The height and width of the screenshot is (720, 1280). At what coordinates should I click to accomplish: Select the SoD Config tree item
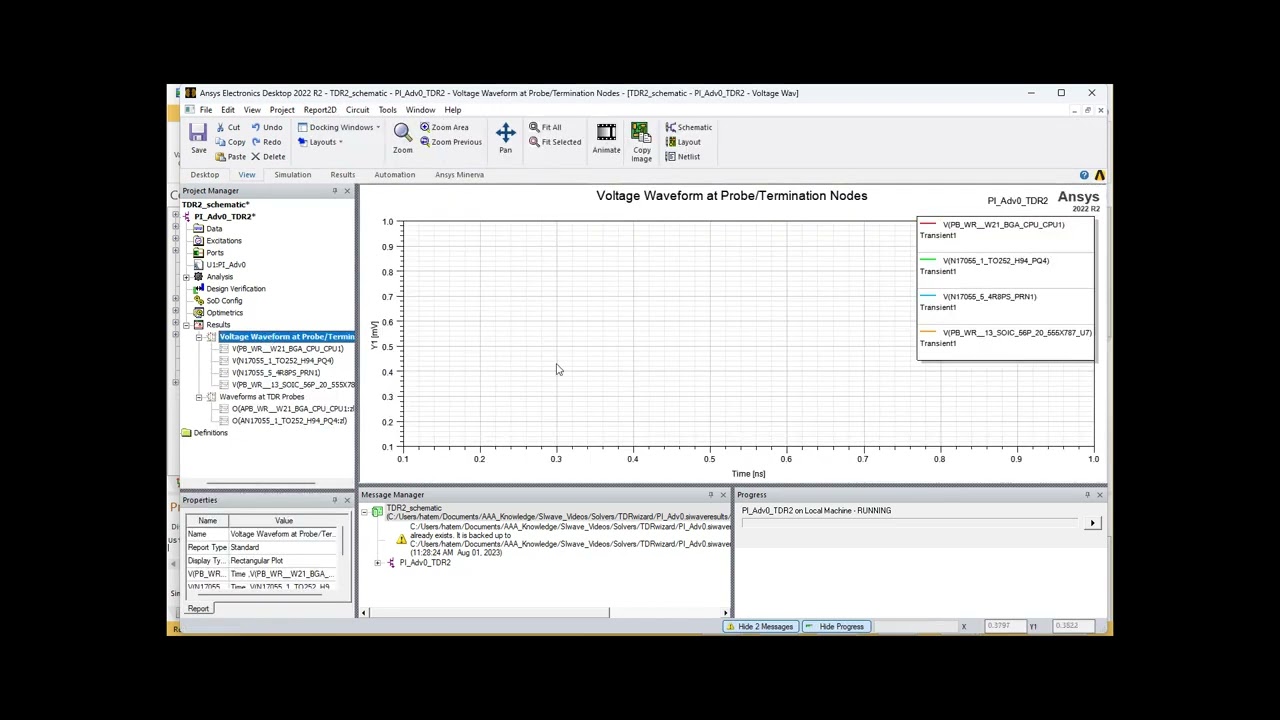coord(224,301)
